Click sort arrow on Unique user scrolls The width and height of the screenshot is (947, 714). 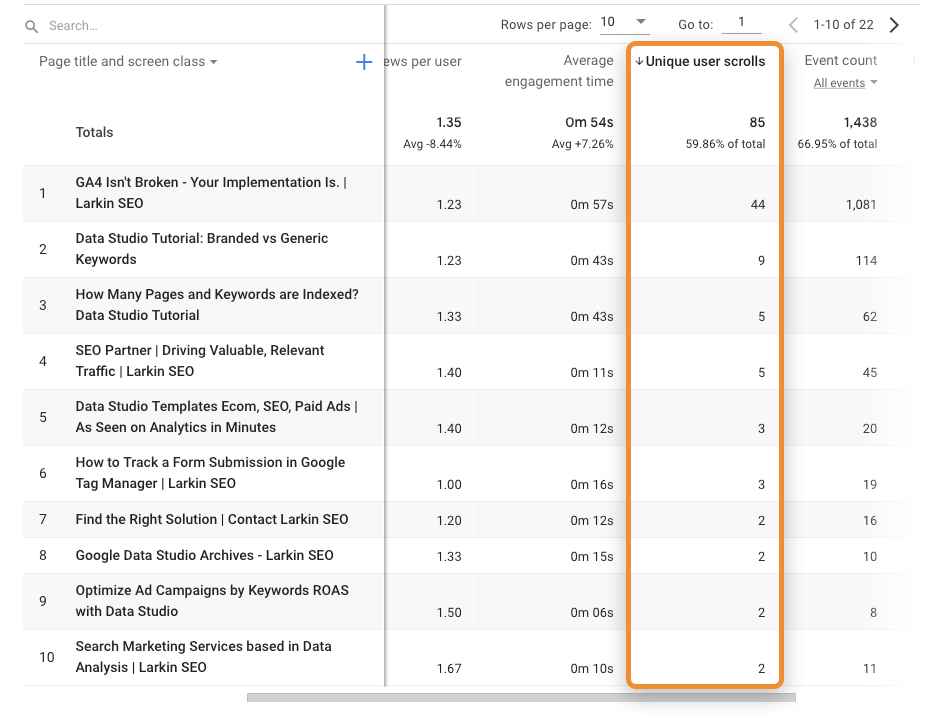click(639, 62)
